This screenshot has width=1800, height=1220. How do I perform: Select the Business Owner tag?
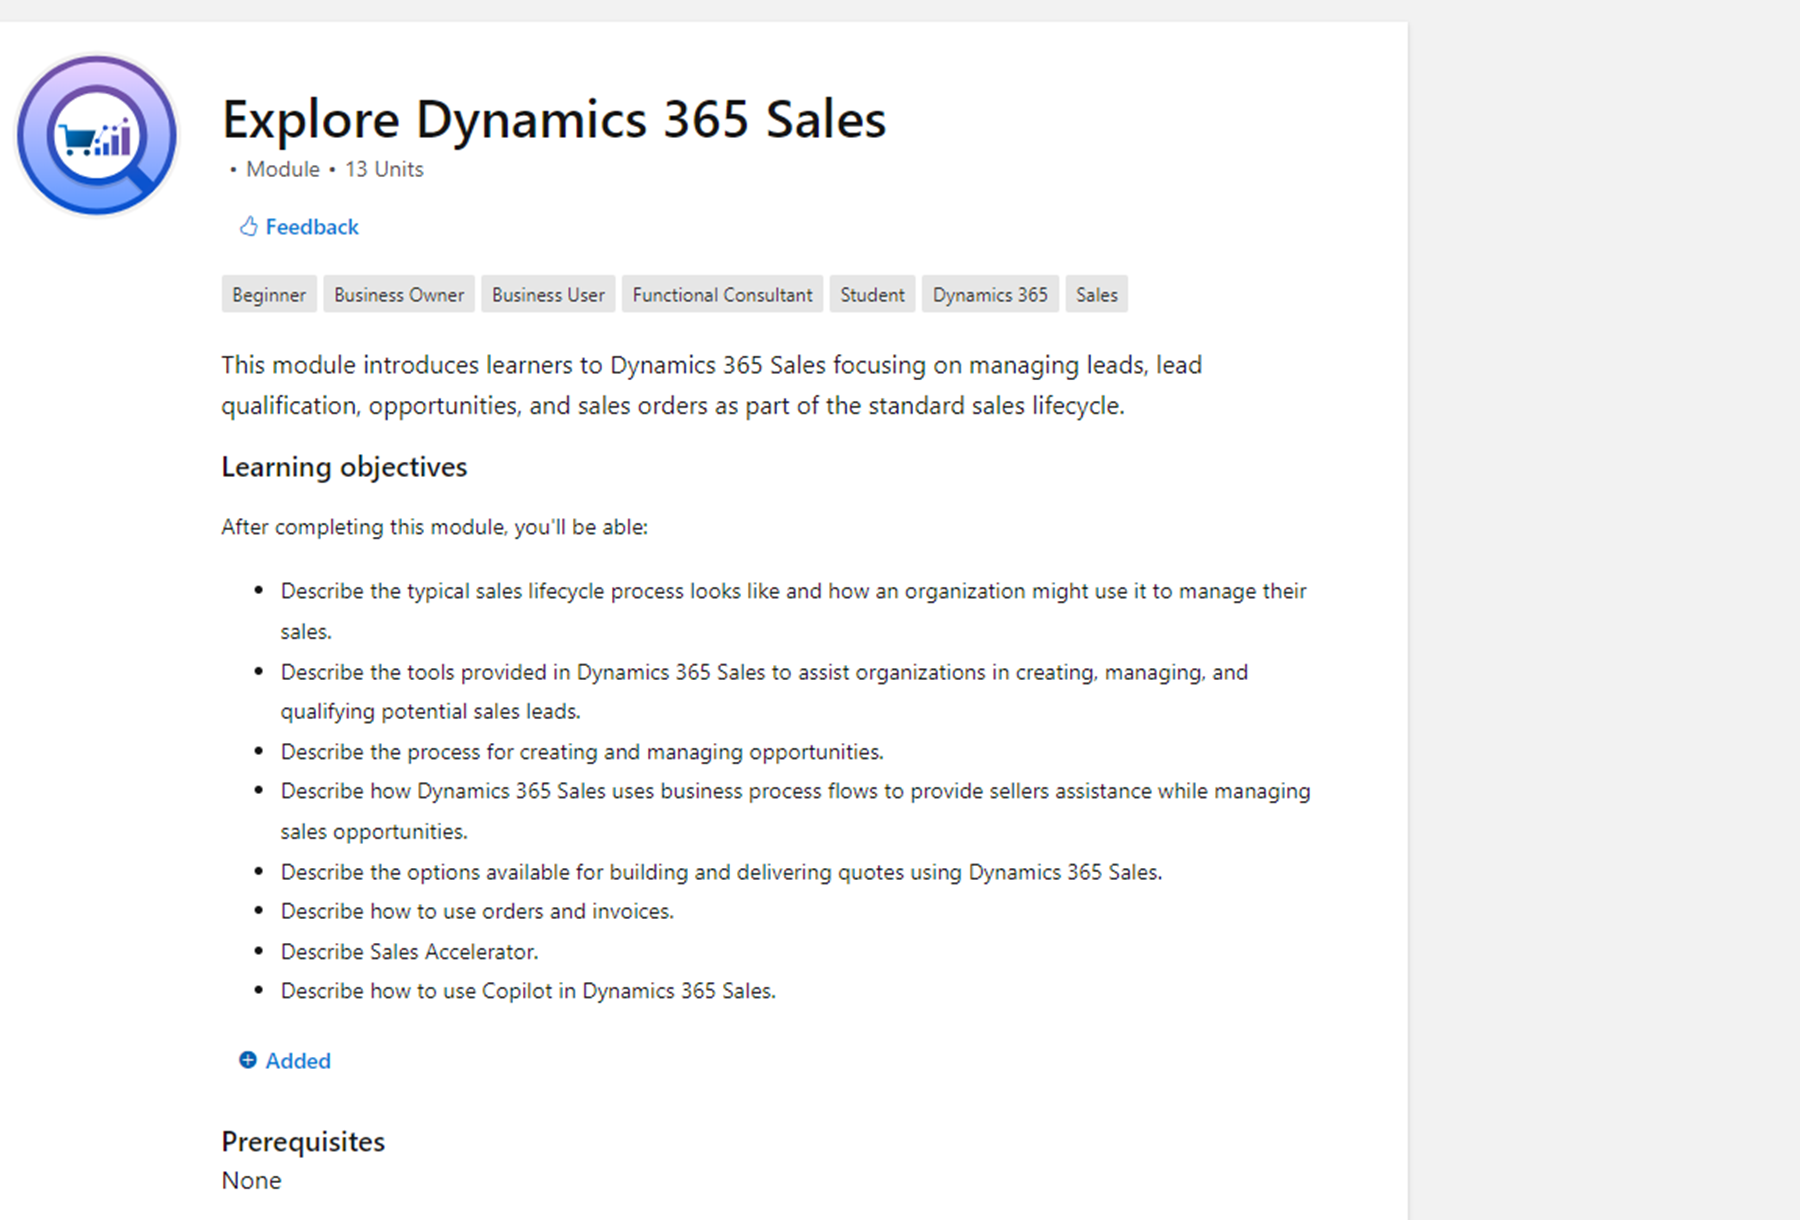click(399, 295)
